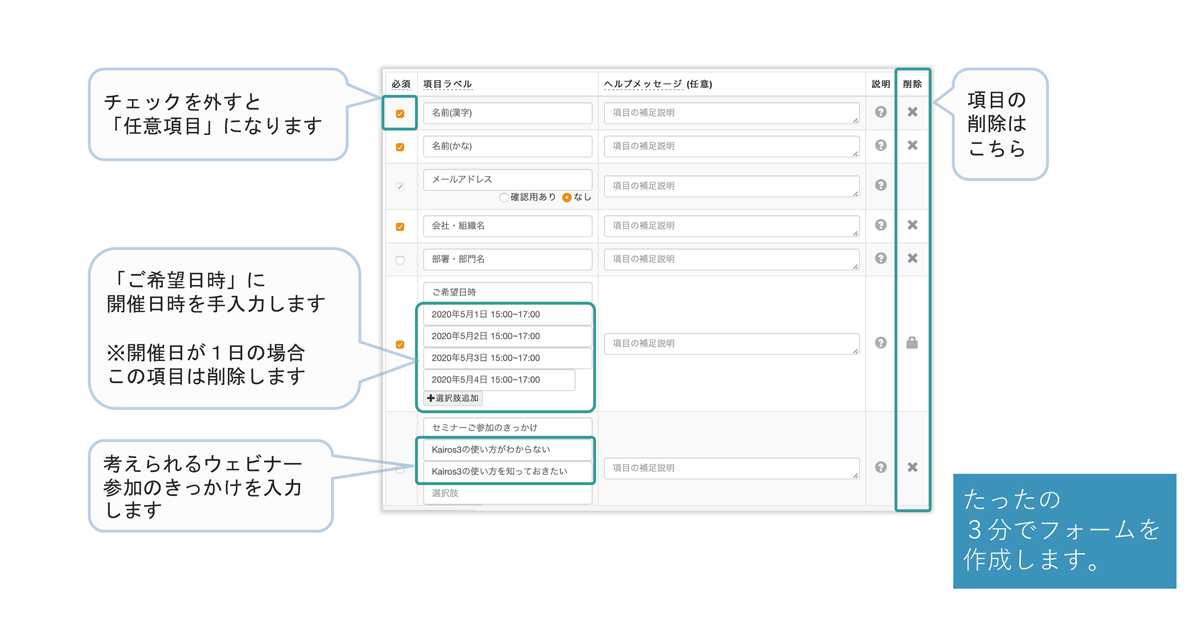1200x617 pixels.
Task: Click the empty 選択肢 placeholder field
Action: pos(507,493)
